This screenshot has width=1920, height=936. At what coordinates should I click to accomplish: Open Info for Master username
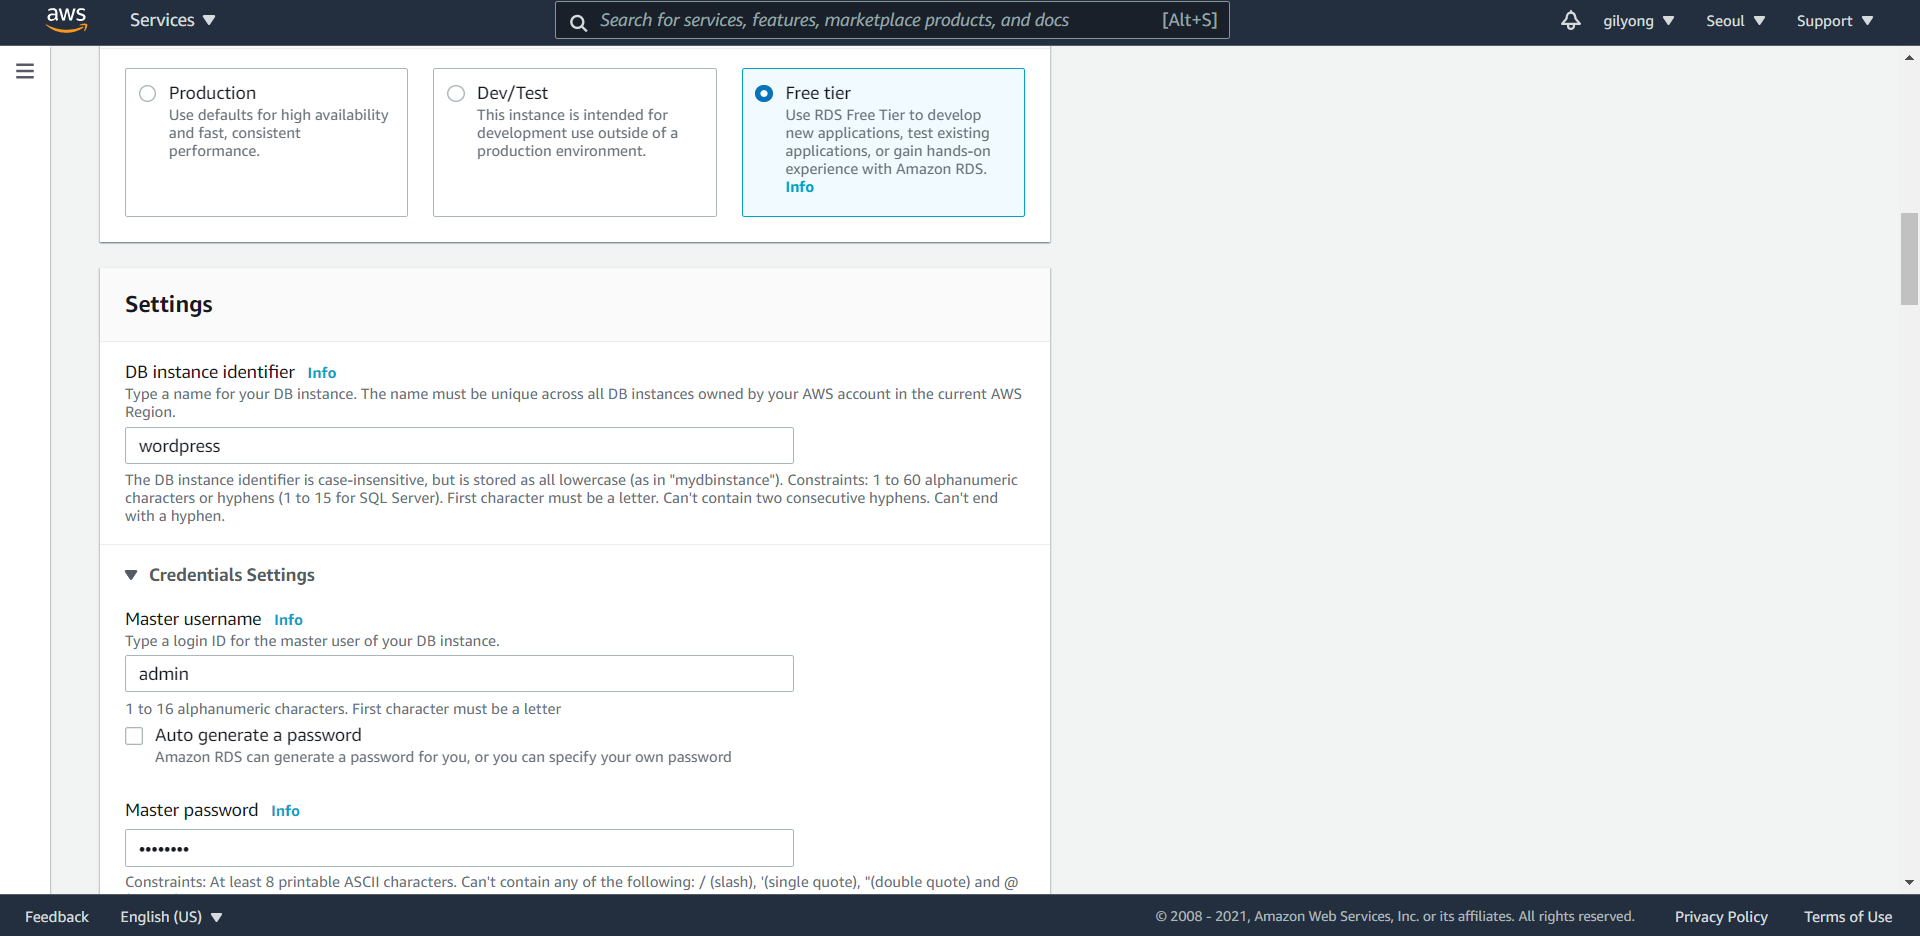click(x=288, y=620)
